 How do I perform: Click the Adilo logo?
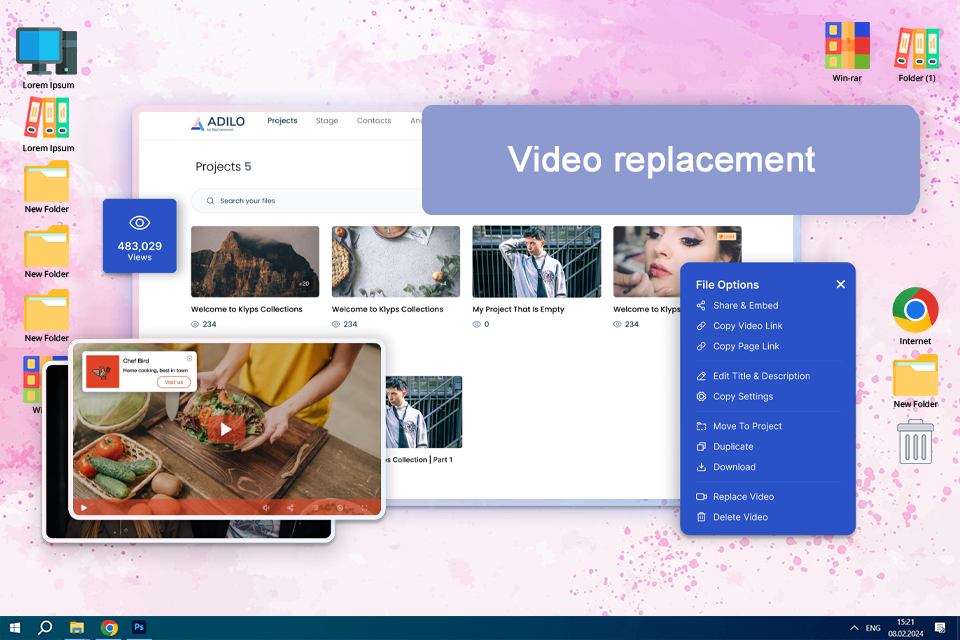pyautogui.click(x=218, y=122)
